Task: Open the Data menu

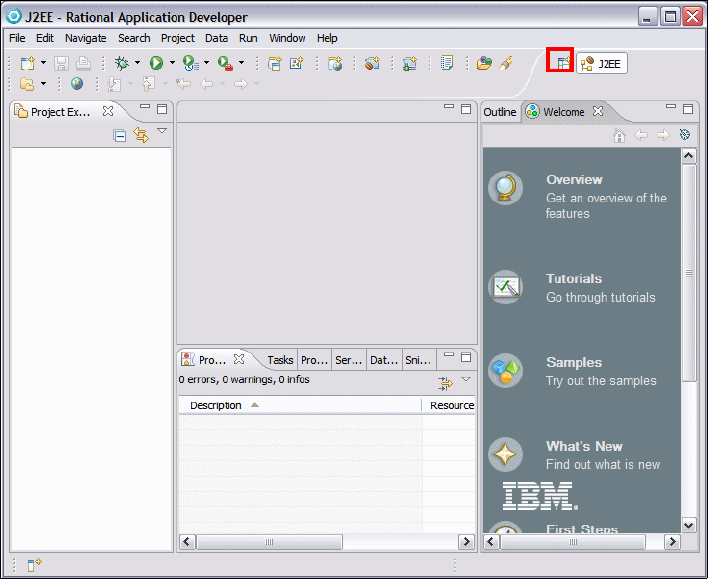Action: (216, 38)
